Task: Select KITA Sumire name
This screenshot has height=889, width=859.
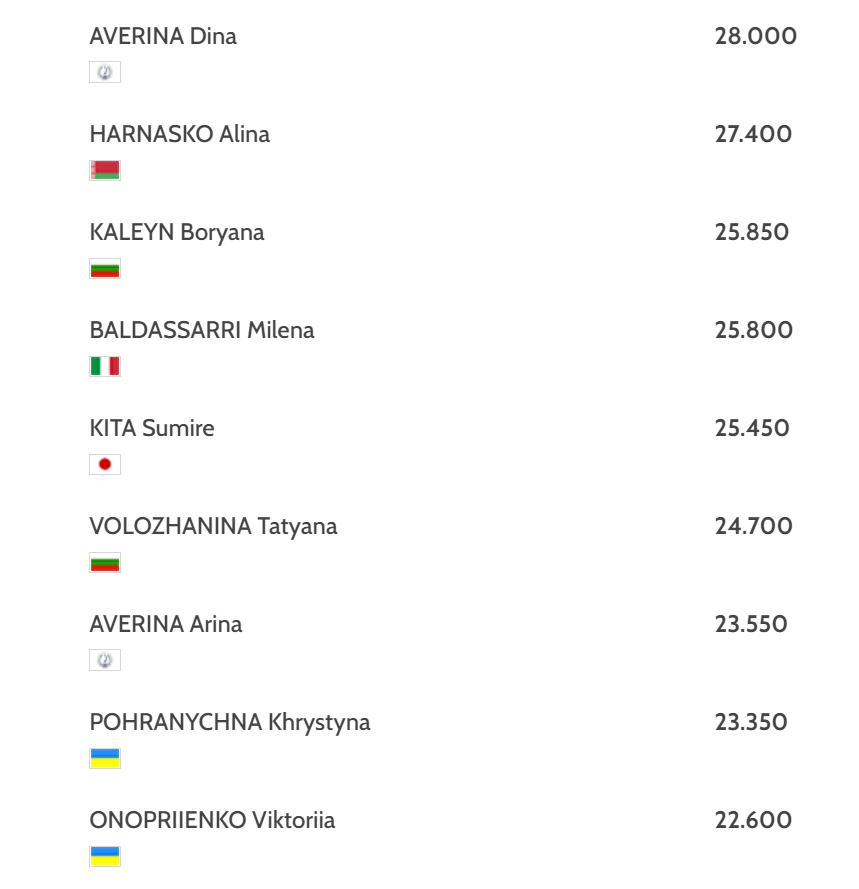Action: coord(152,428)
